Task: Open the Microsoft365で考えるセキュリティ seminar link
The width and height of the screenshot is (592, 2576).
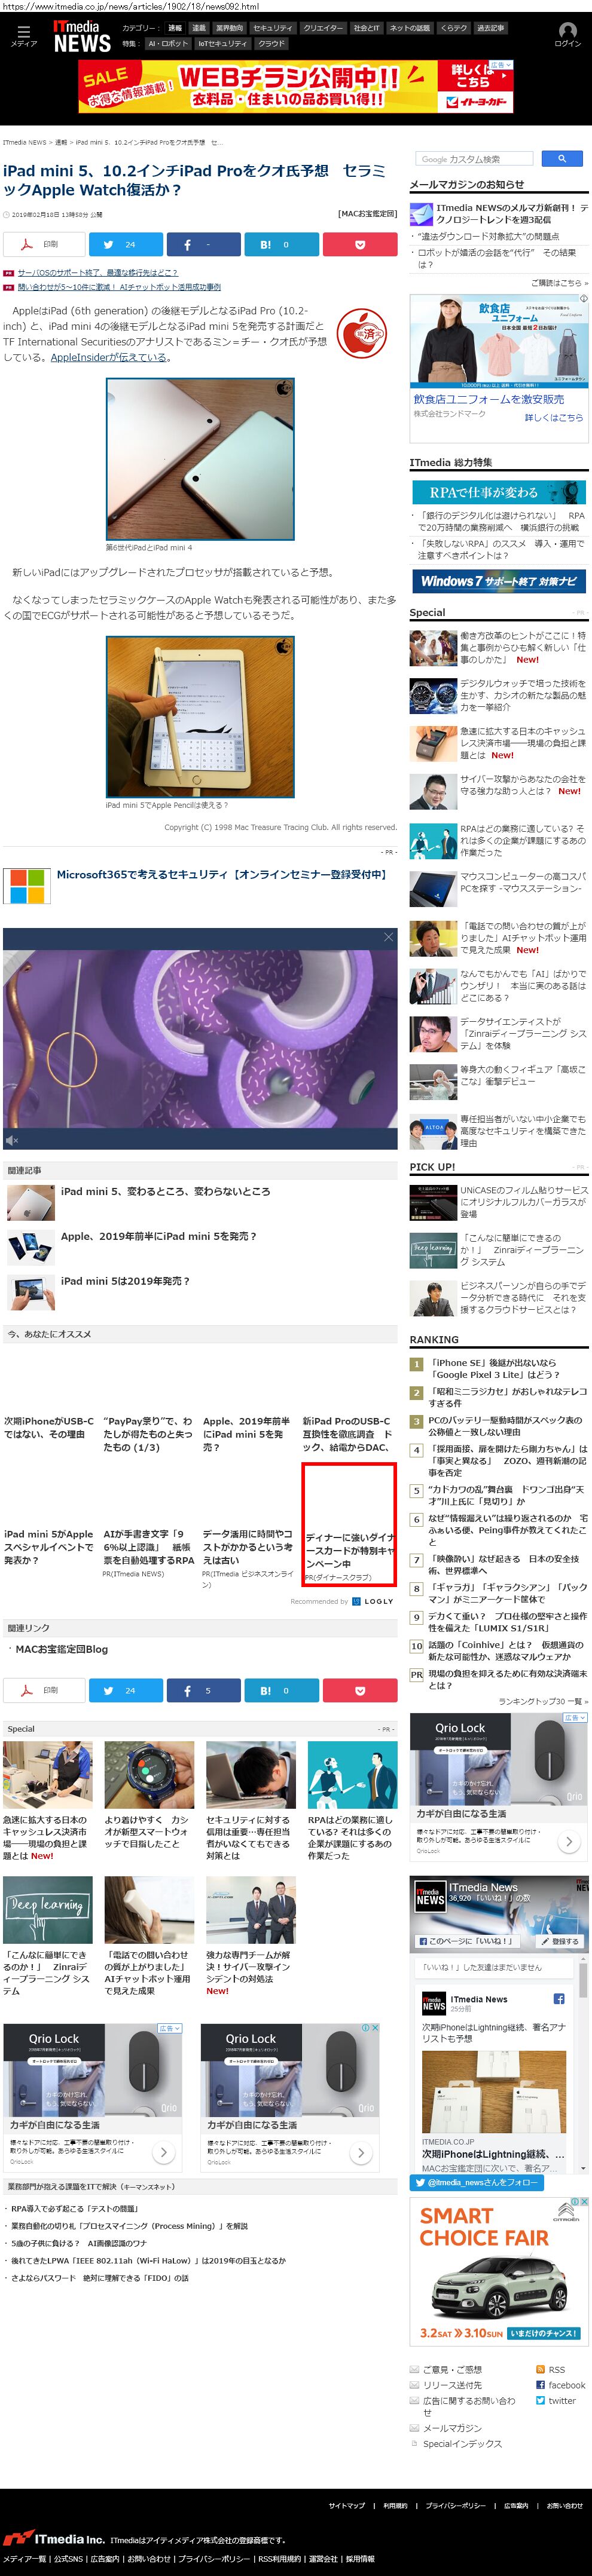Action: 221,874
